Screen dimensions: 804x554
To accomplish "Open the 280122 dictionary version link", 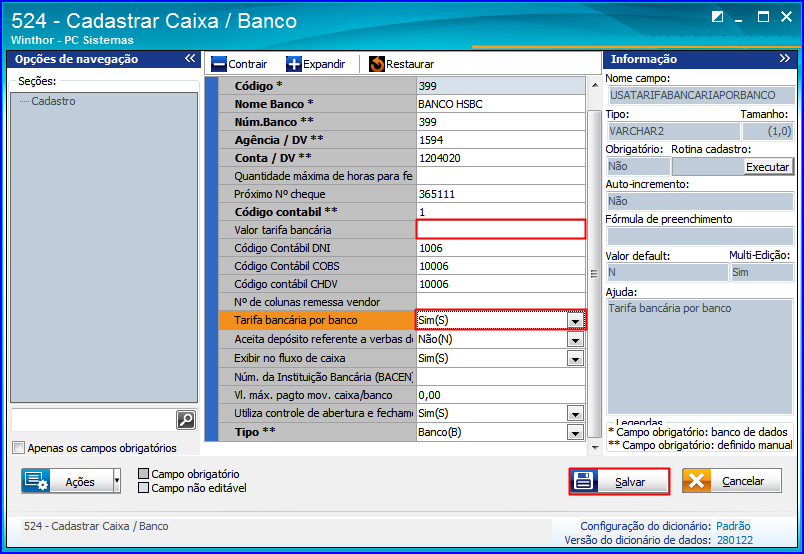I will pos(735,540).
